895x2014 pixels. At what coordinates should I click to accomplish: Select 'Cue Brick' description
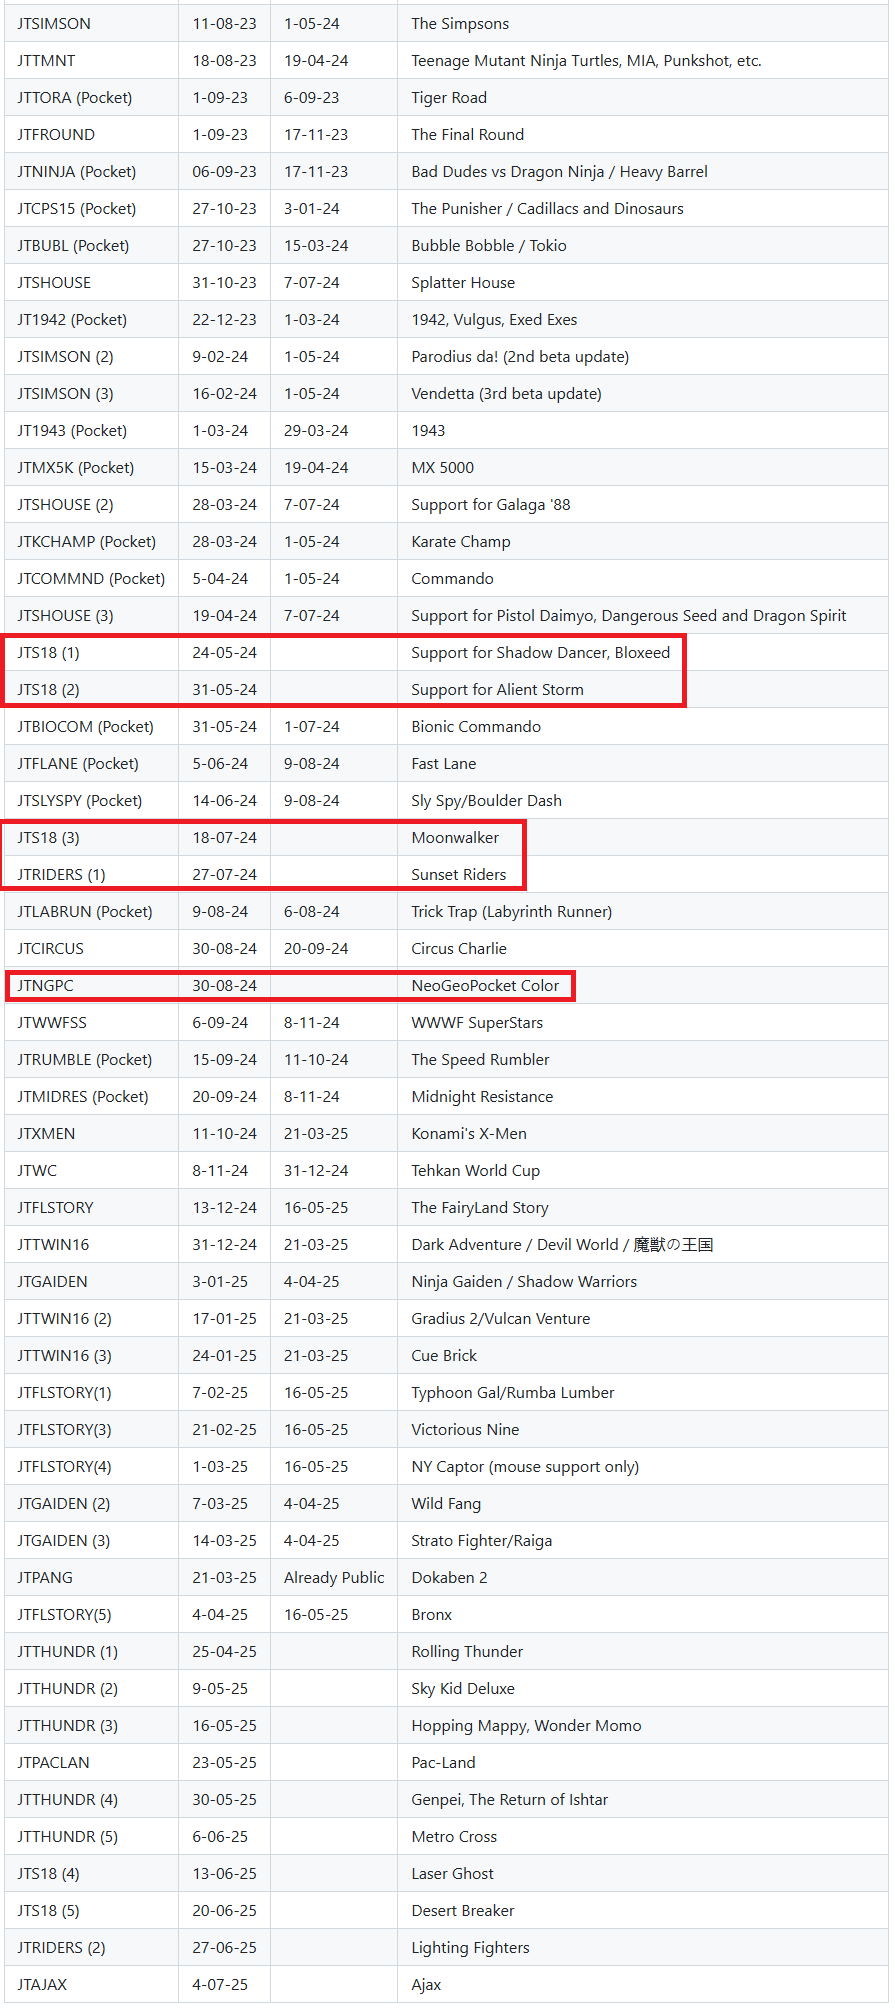(x=444, y=1356)
